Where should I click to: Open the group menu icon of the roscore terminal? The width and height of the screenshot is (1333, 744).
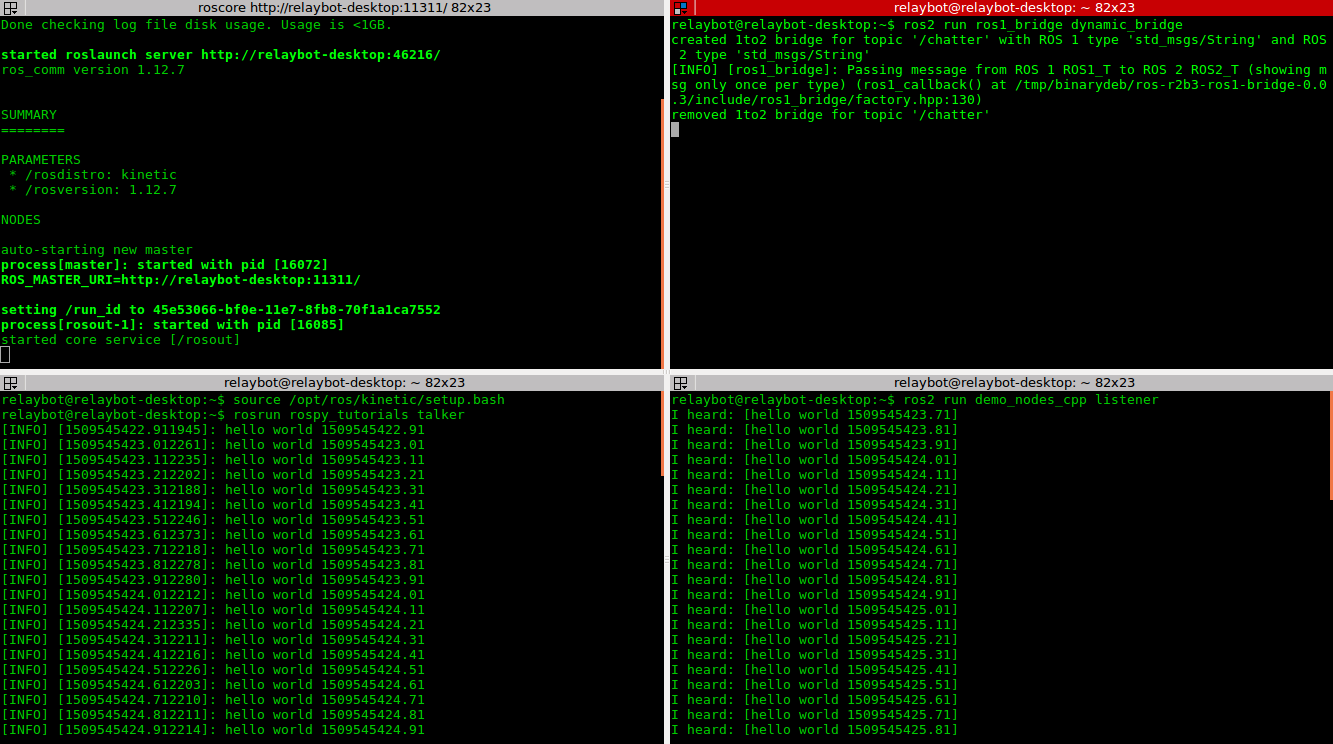click(11, 8)
